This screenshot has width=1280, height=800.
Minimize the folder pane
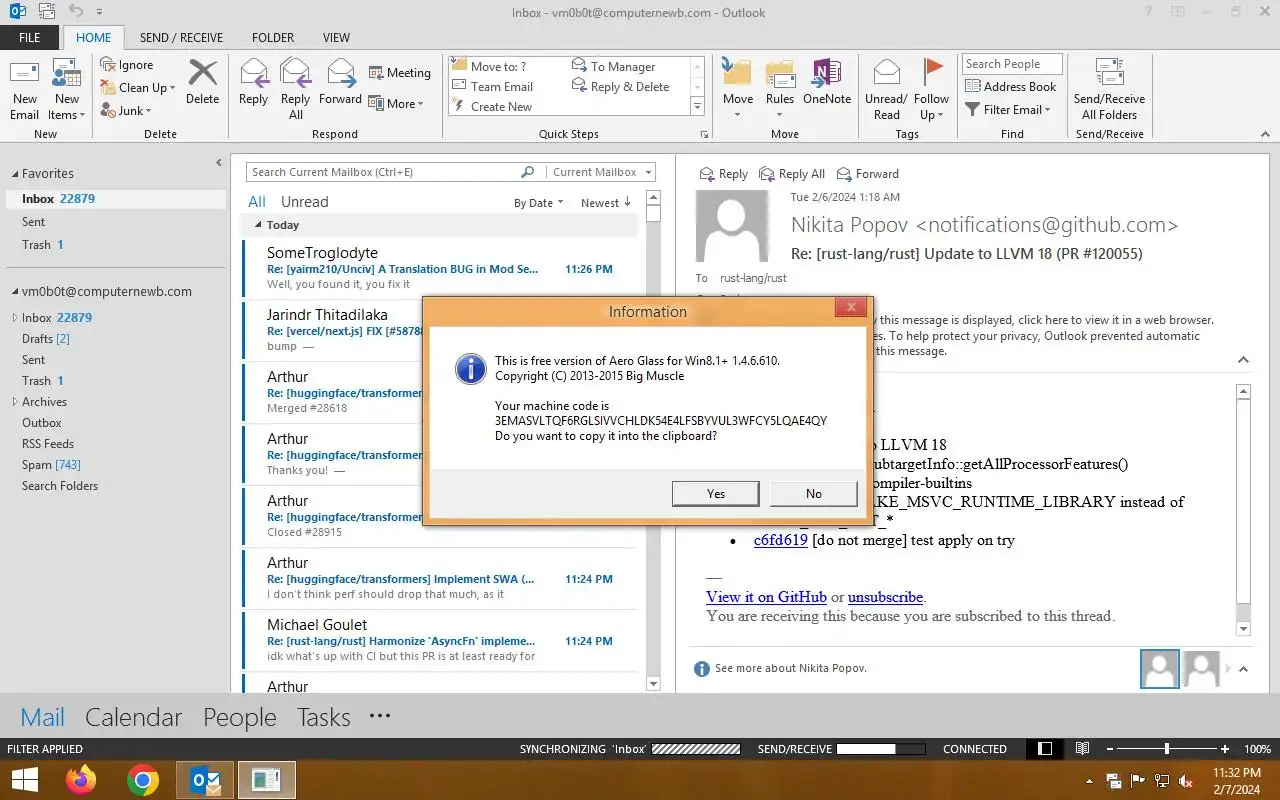tap(219, 163)
